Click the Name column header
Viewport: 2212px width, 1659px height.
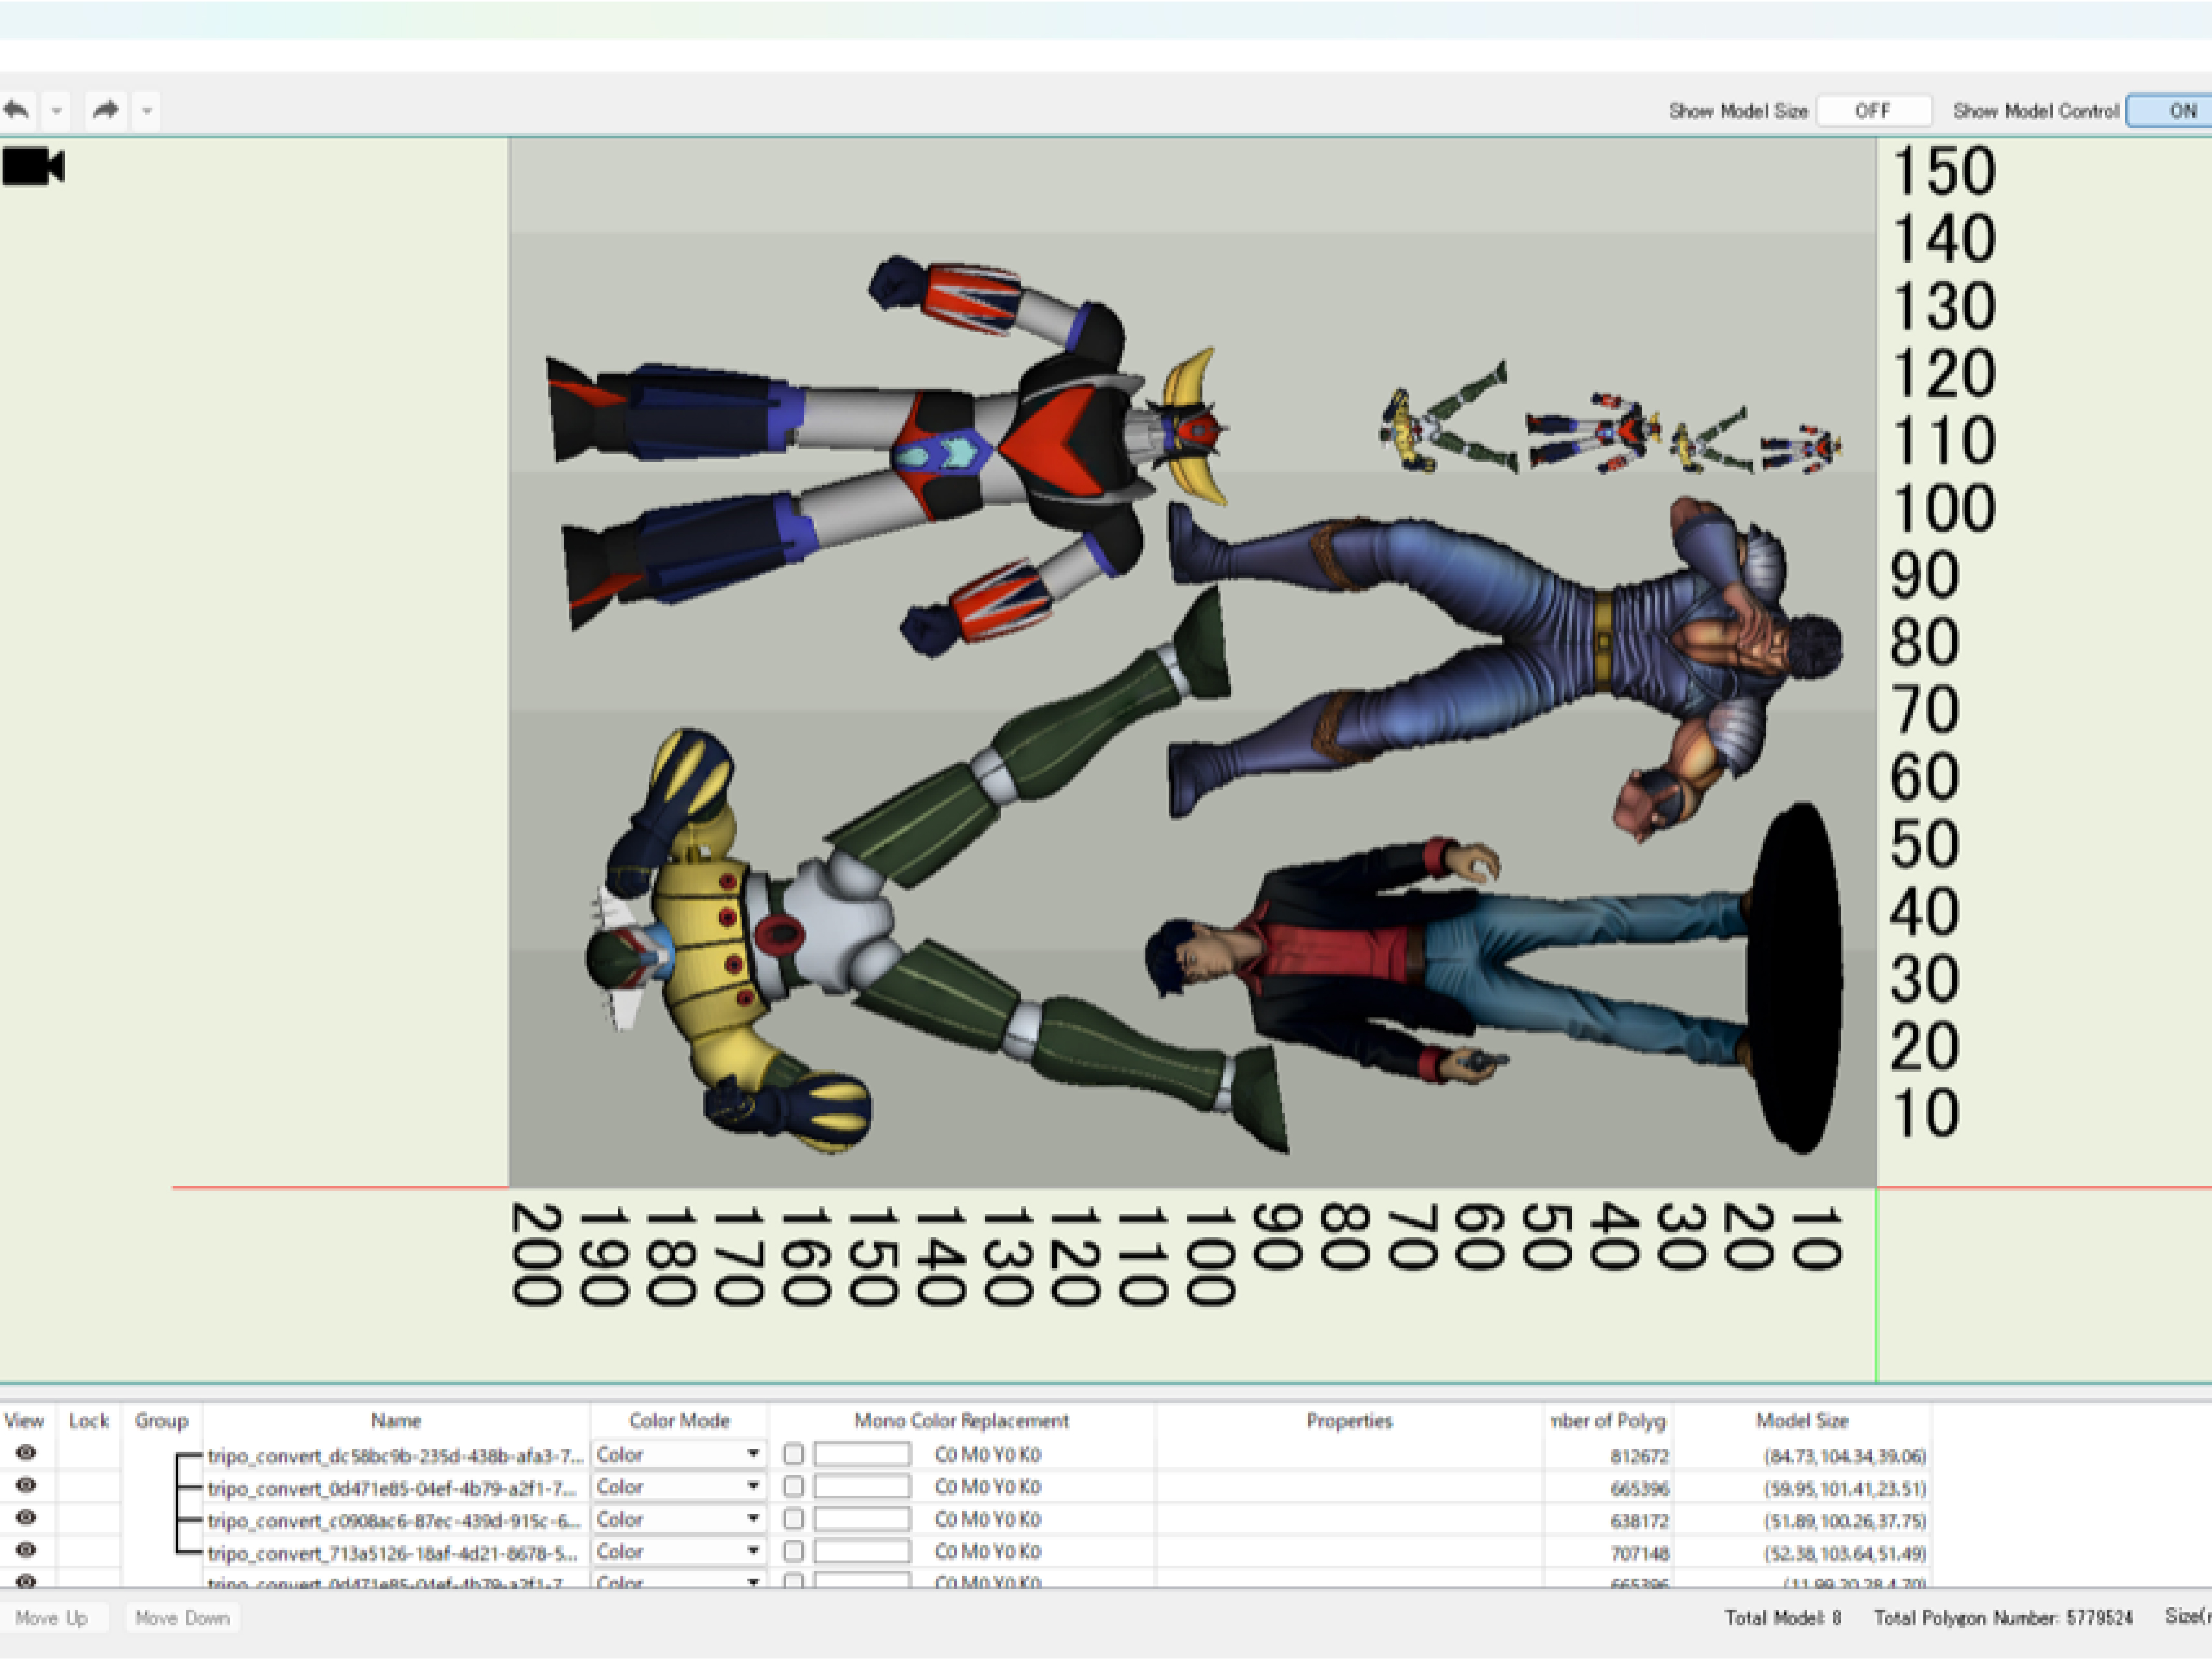coord(396,1420)
